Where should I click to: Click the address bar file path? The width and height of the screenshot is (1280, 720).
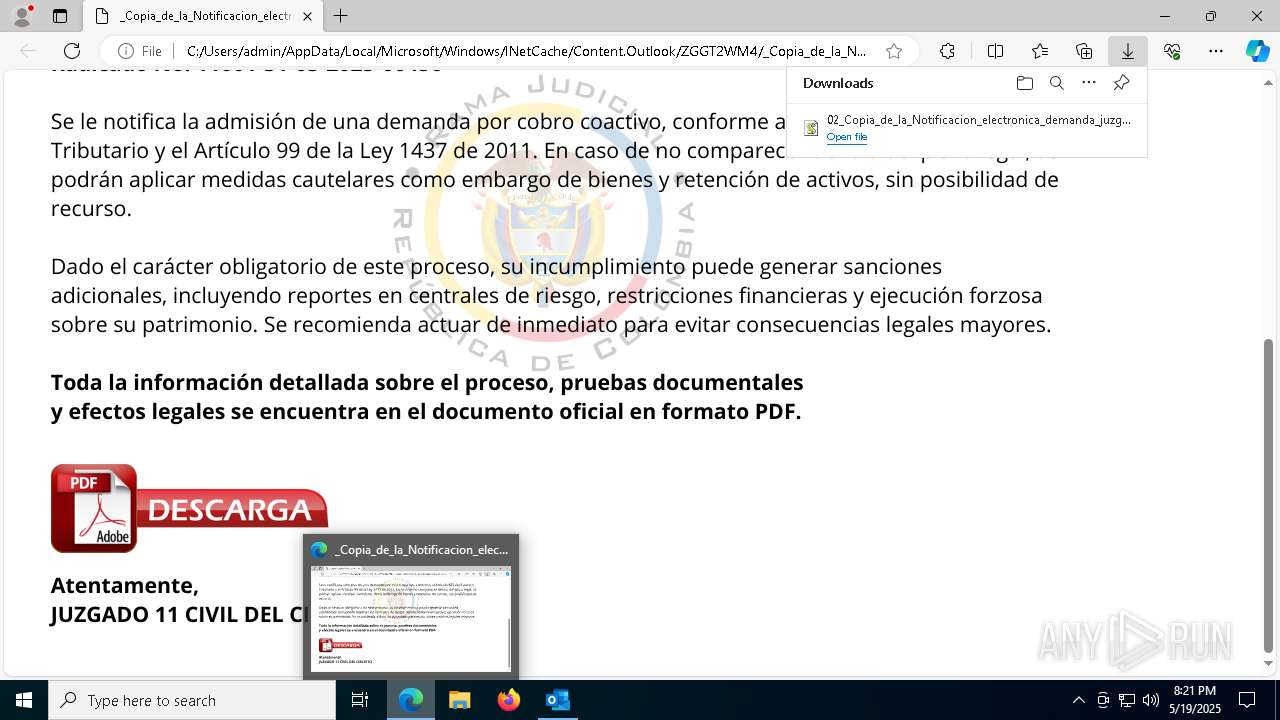click(527, 51)
